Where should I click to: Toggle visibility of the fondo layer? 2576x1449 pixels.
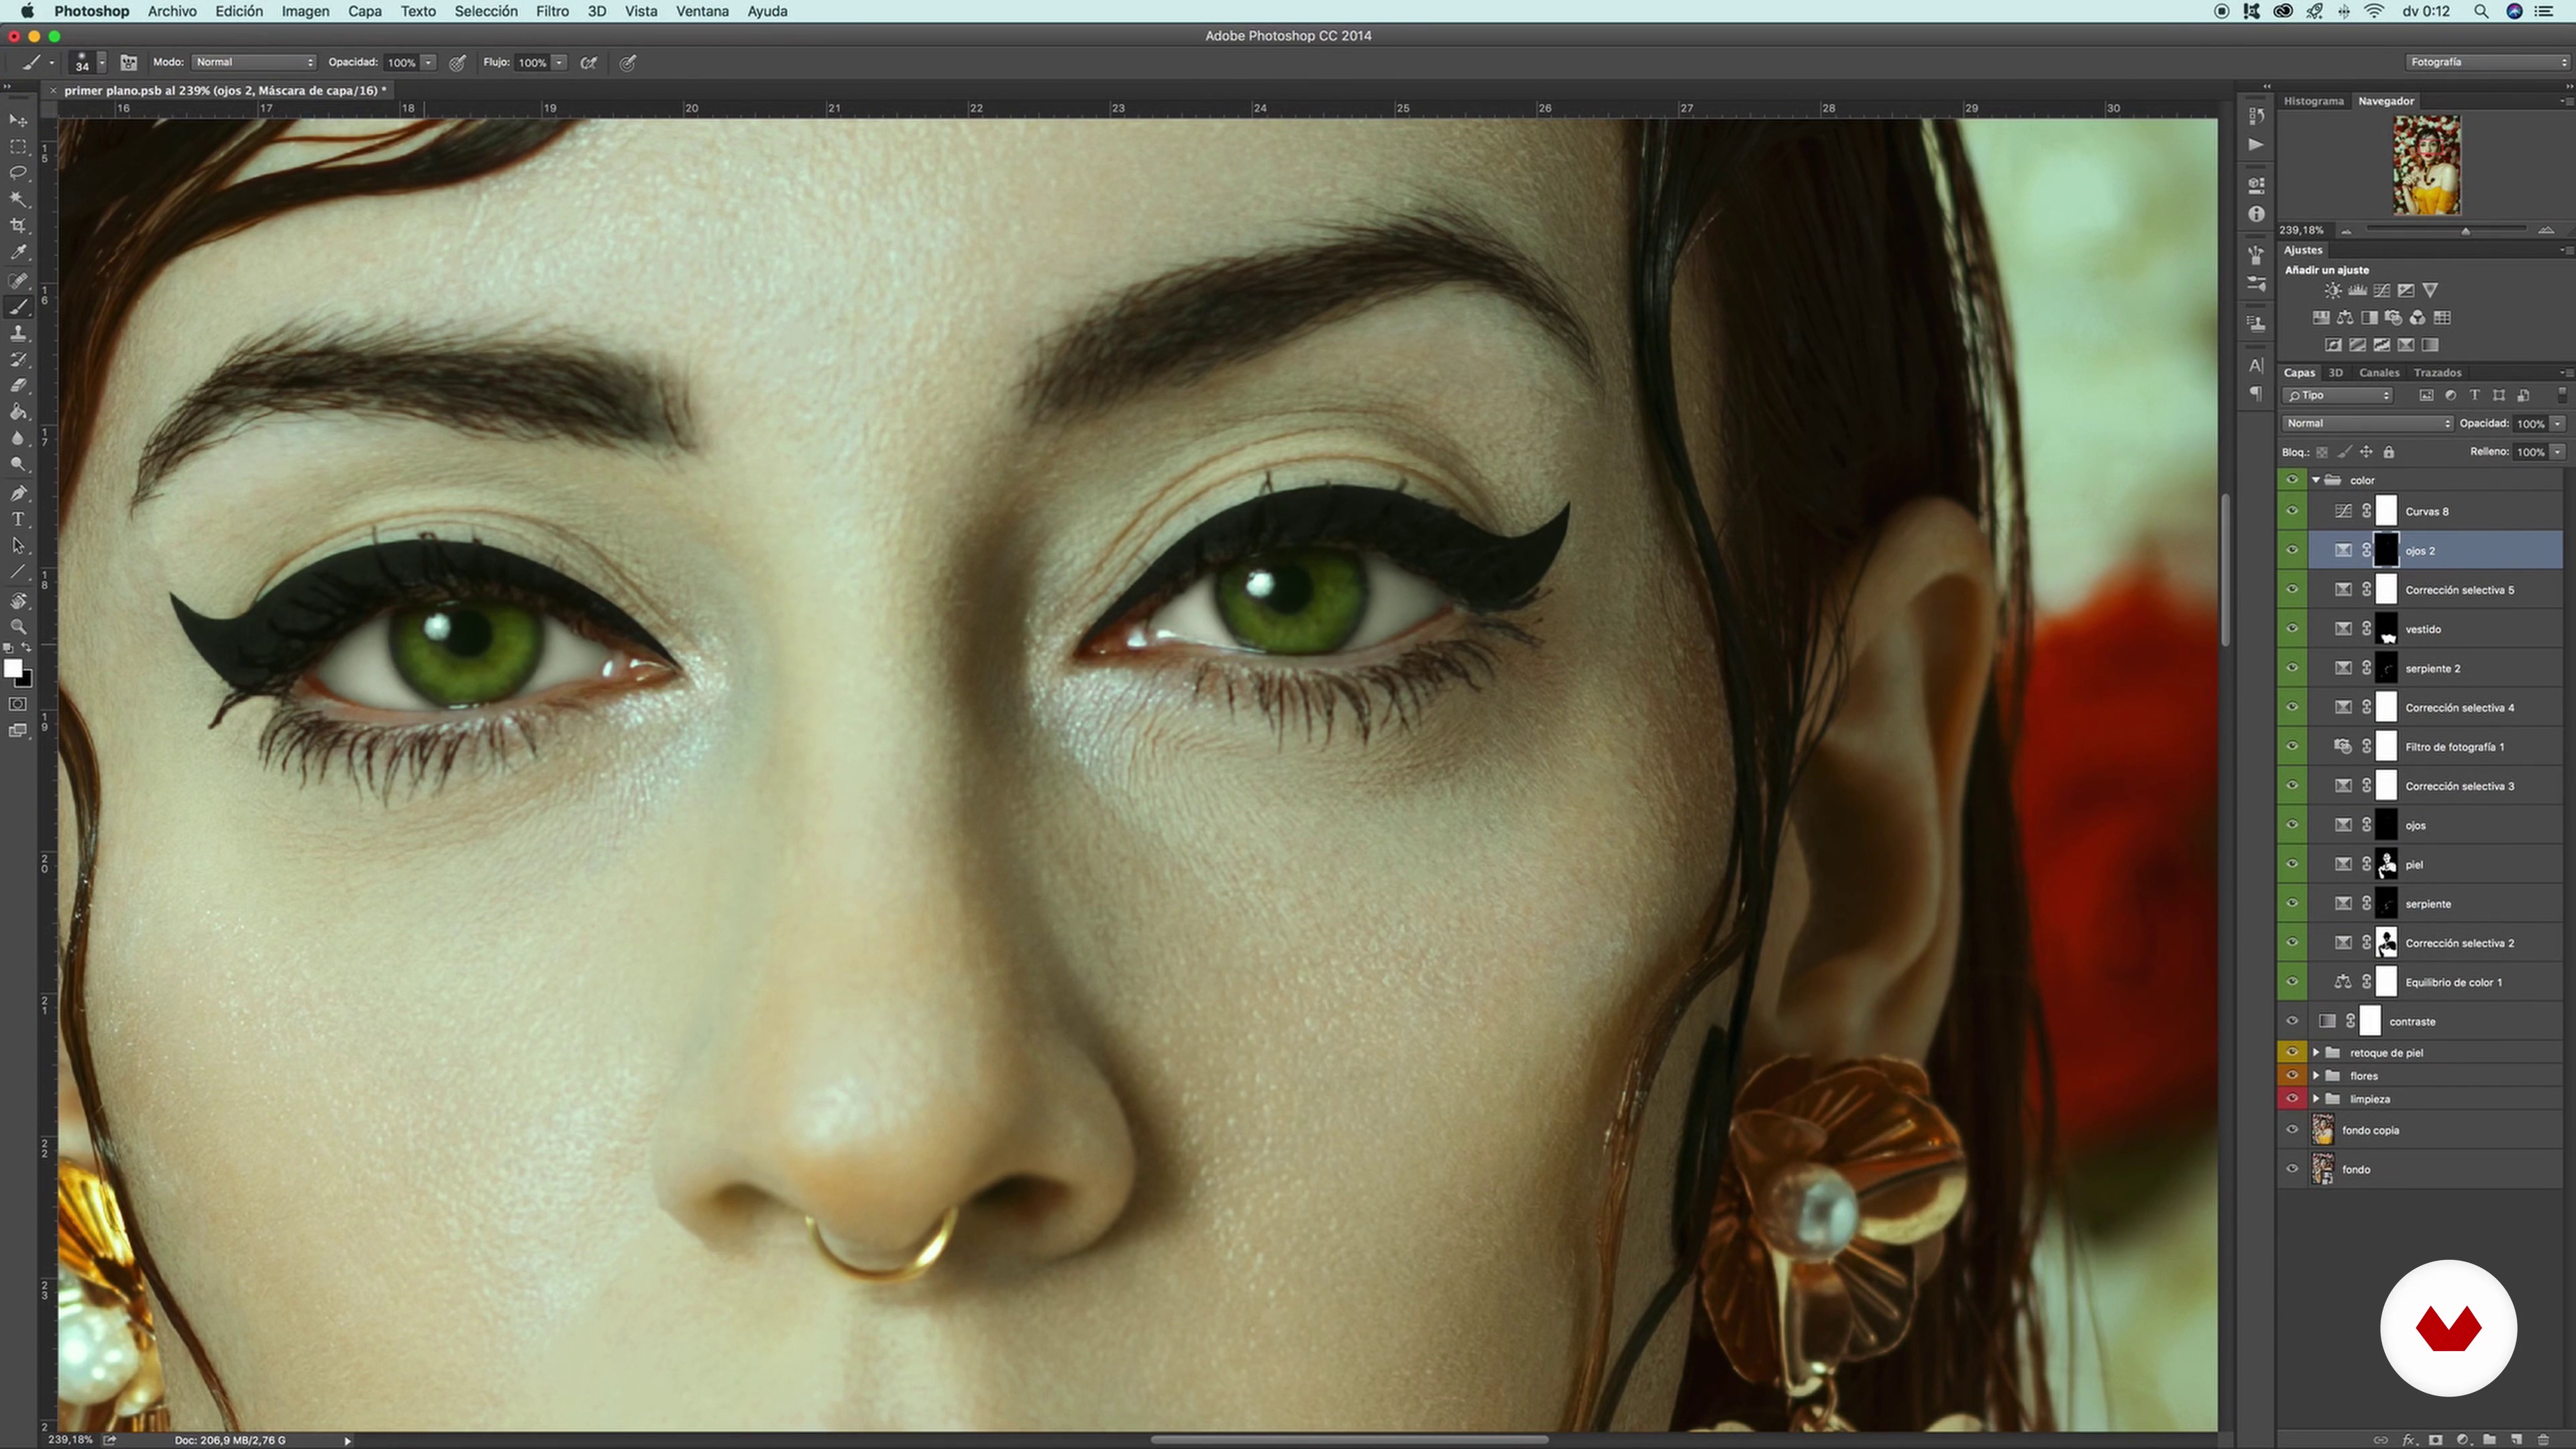pyautogui.click(x=2292, y=1169)
